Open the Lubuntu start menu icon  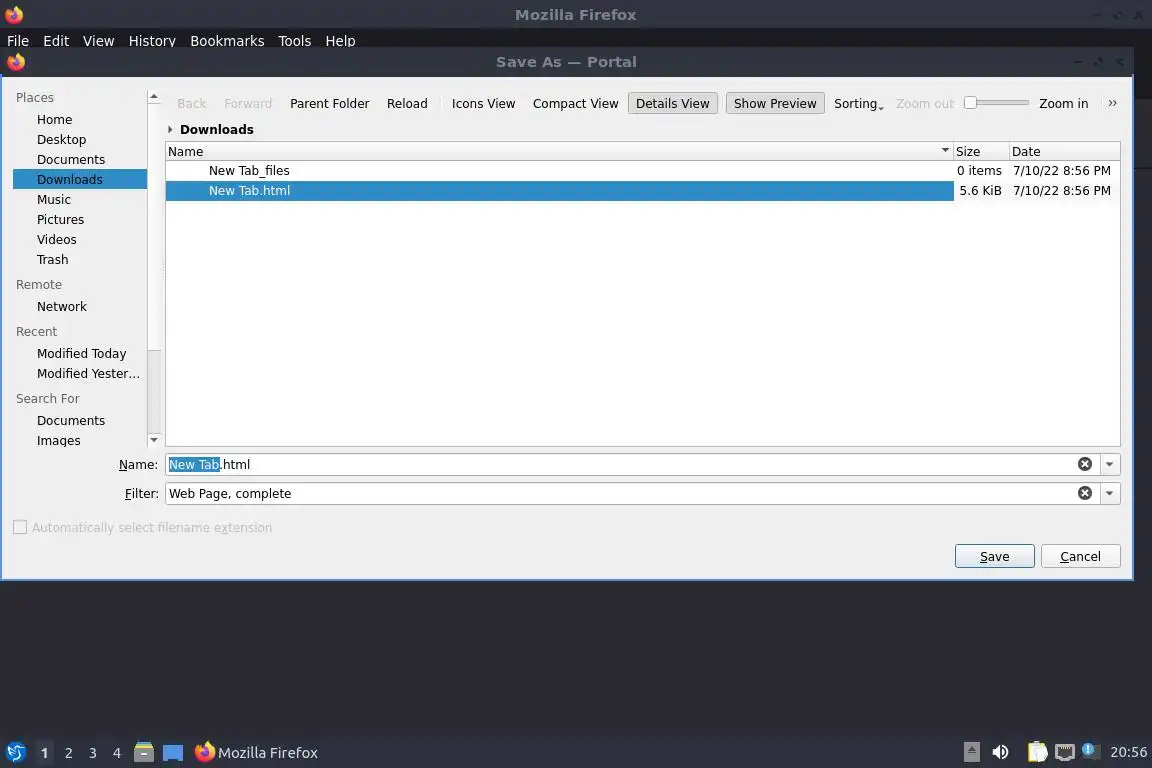(x=15, y=752)
